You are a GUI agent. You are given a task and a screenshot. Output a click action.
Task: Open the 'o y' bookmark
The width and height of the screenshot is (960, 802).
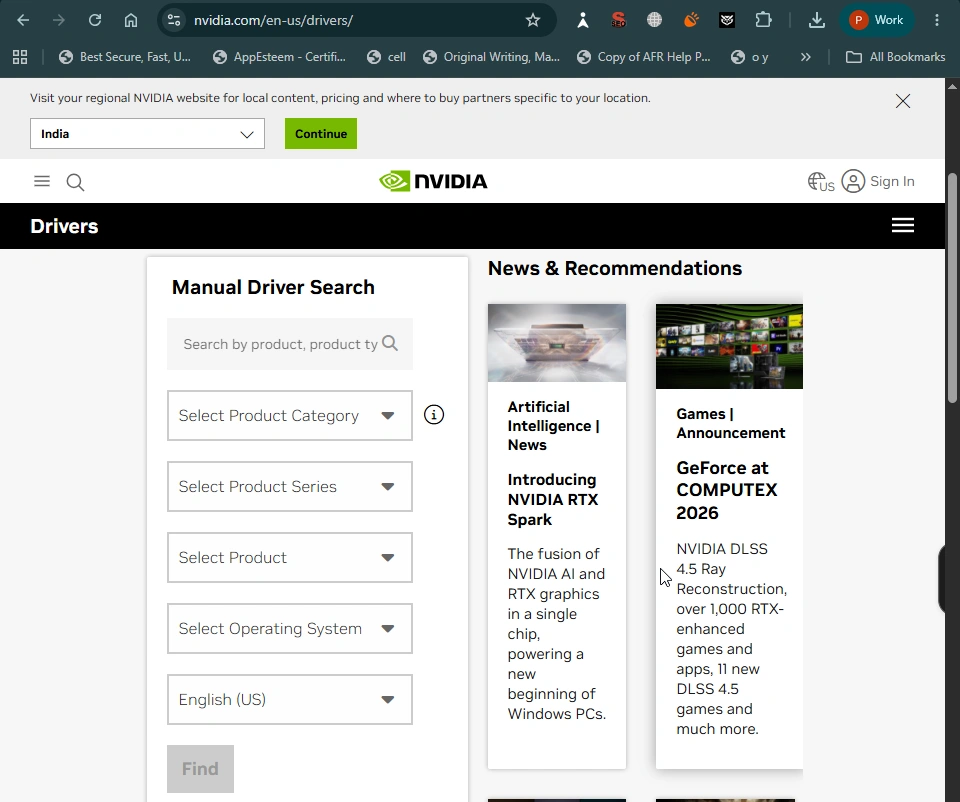click(x=750, y=57)
